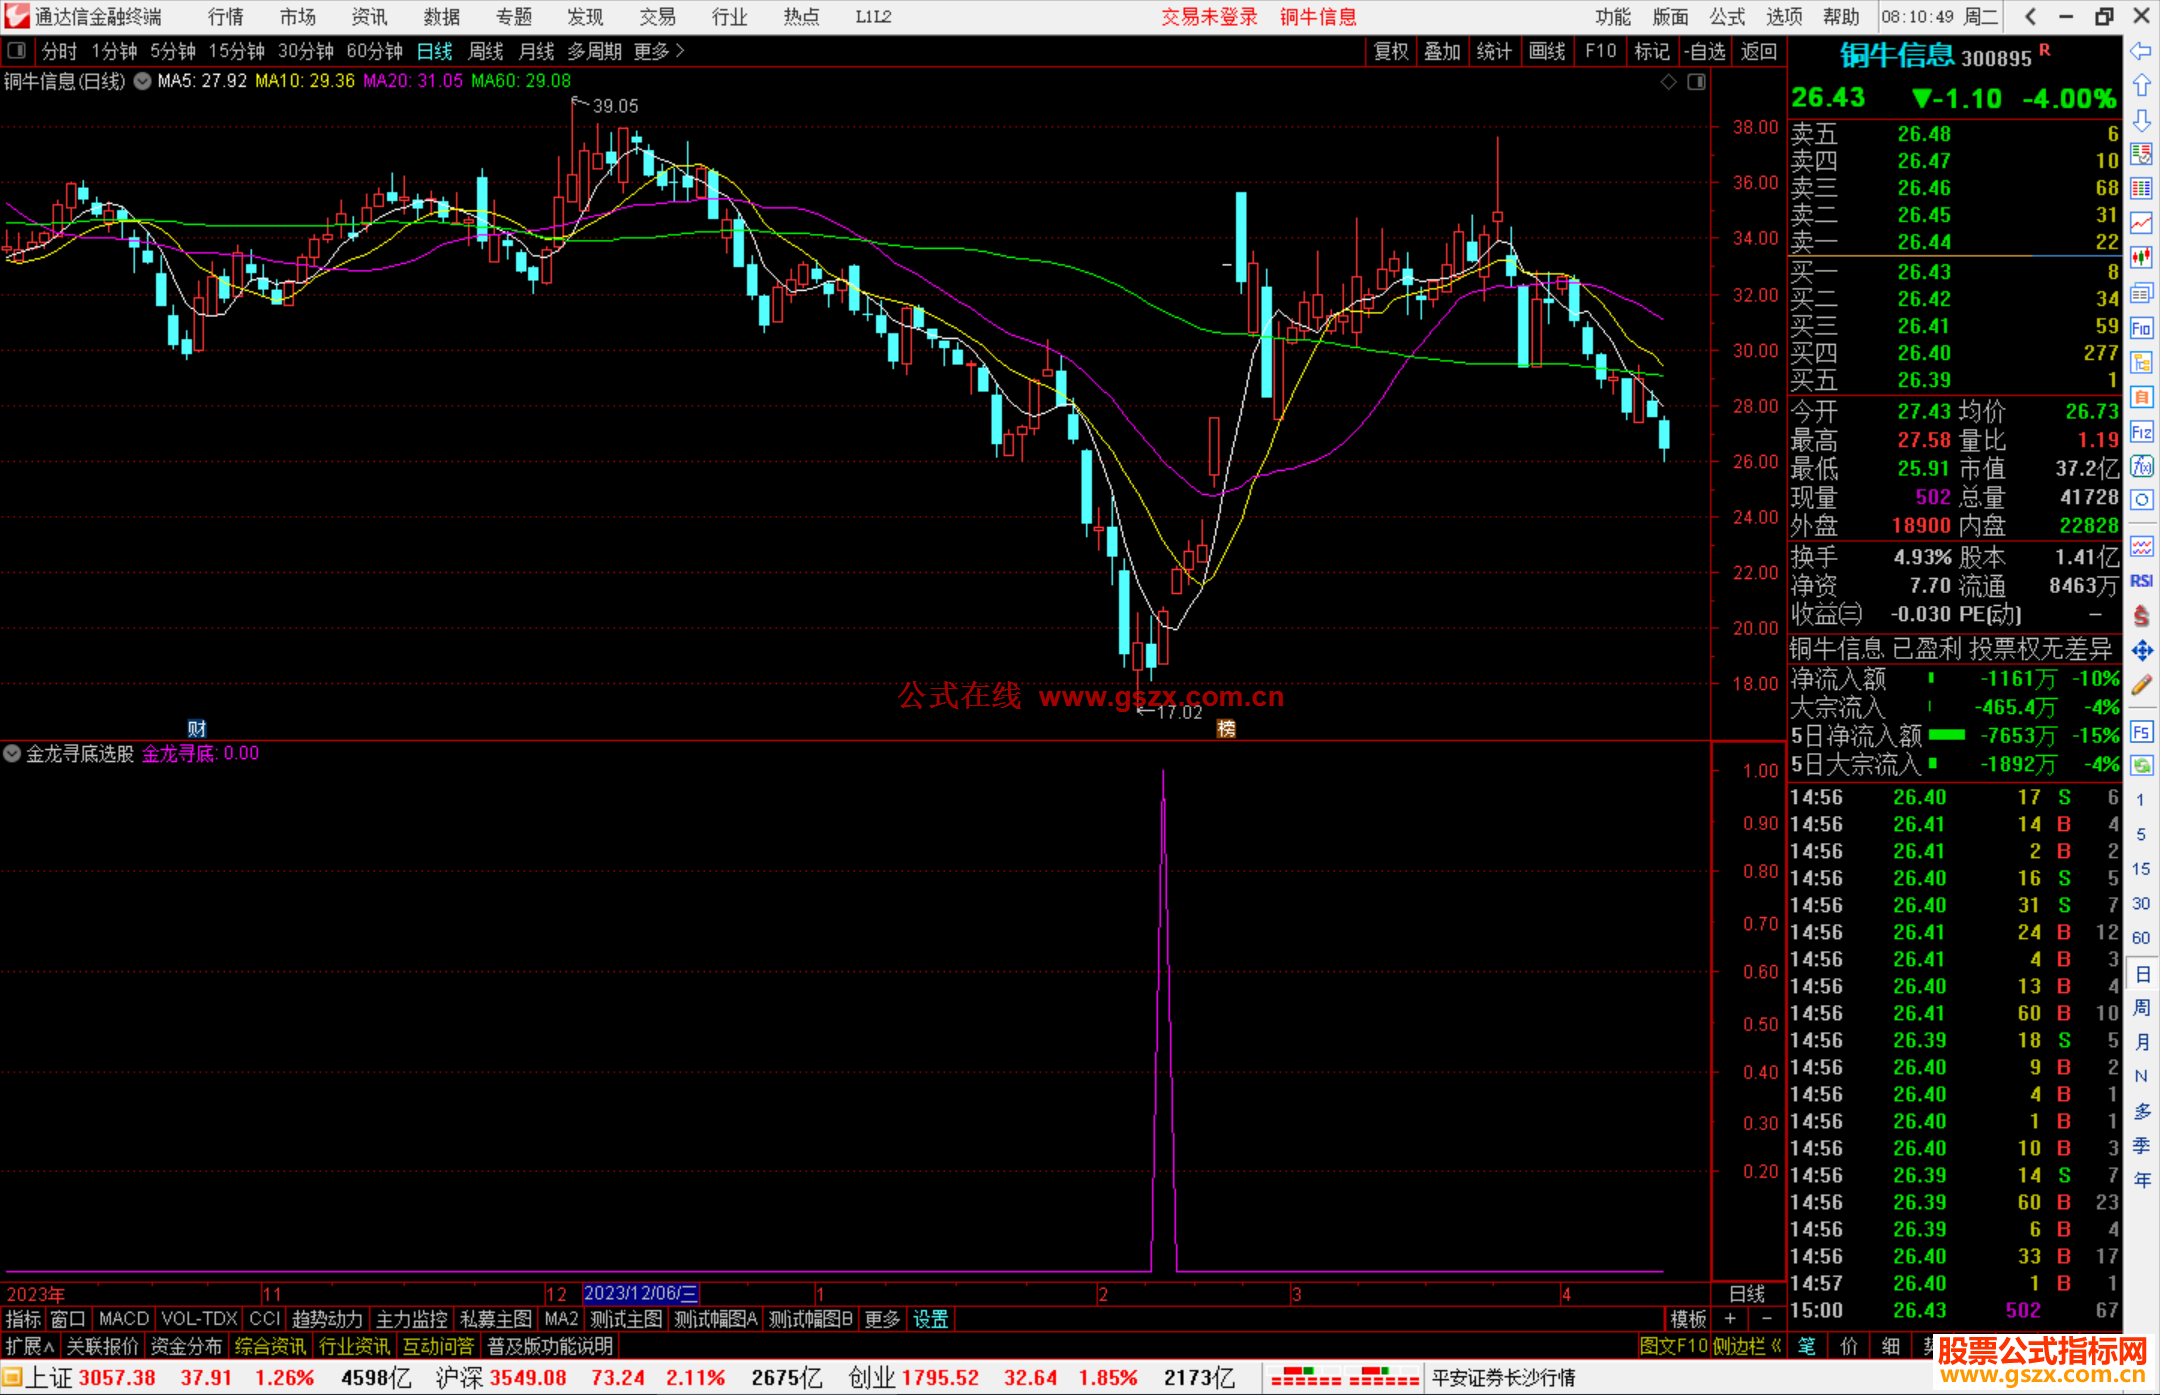Open the f(x) formula icon
Viewport: 2160px width, 1395px height.
[x=2141, y=466]
